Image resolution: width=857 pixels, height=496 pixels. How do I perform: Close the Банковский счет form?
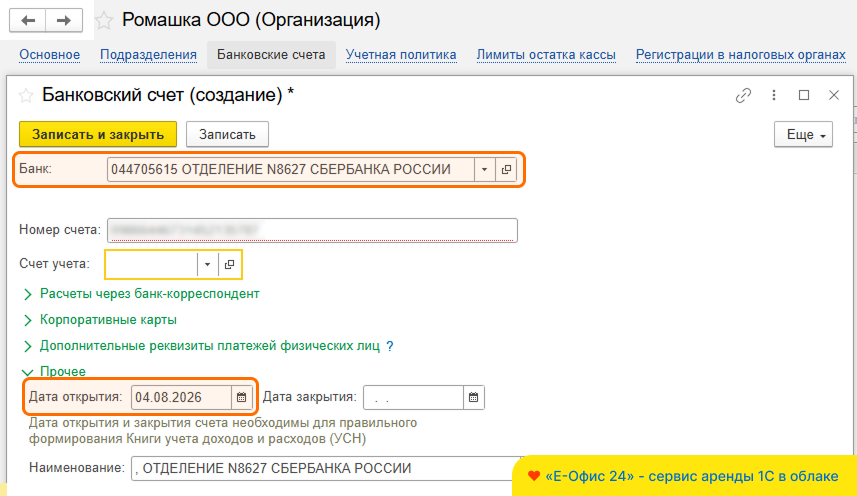coord(833,95)
